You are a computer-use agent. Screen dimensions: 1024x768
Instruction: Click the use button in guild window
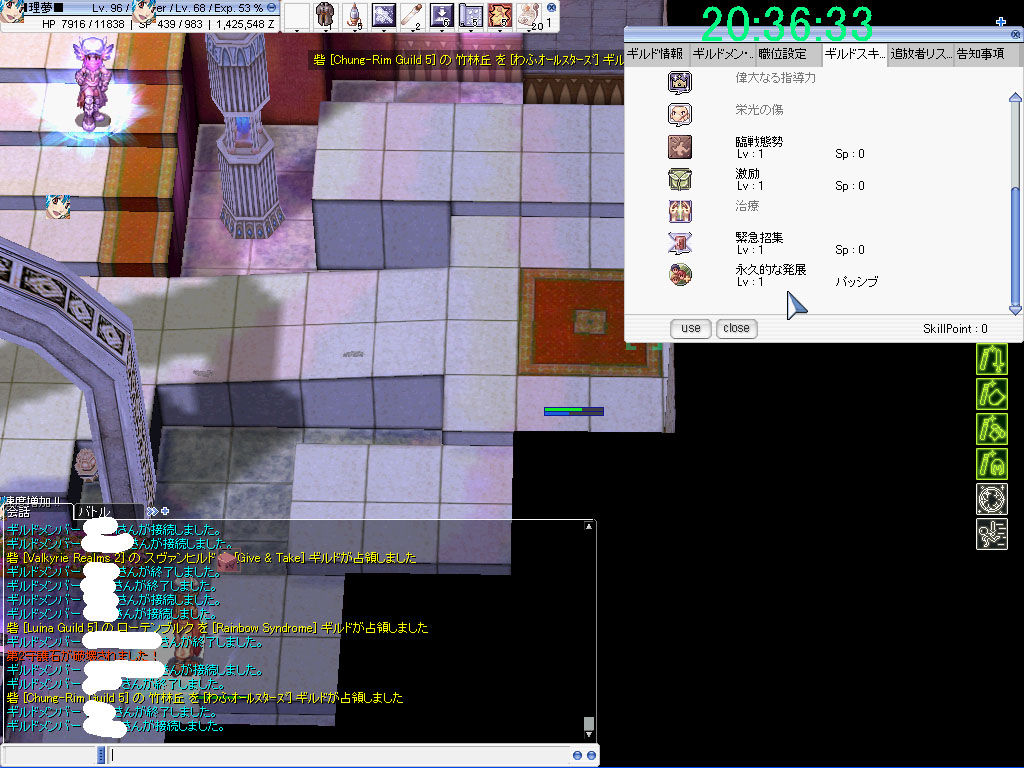(691, 328)
